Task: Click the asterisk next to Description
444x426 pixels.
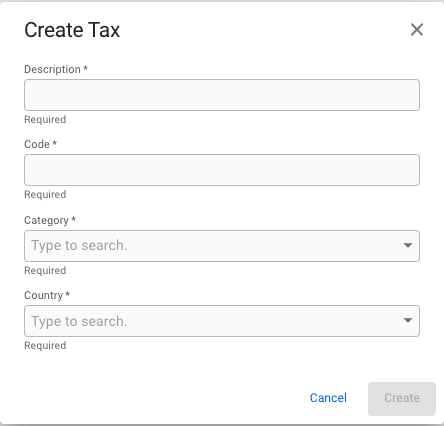Action: 86,68
